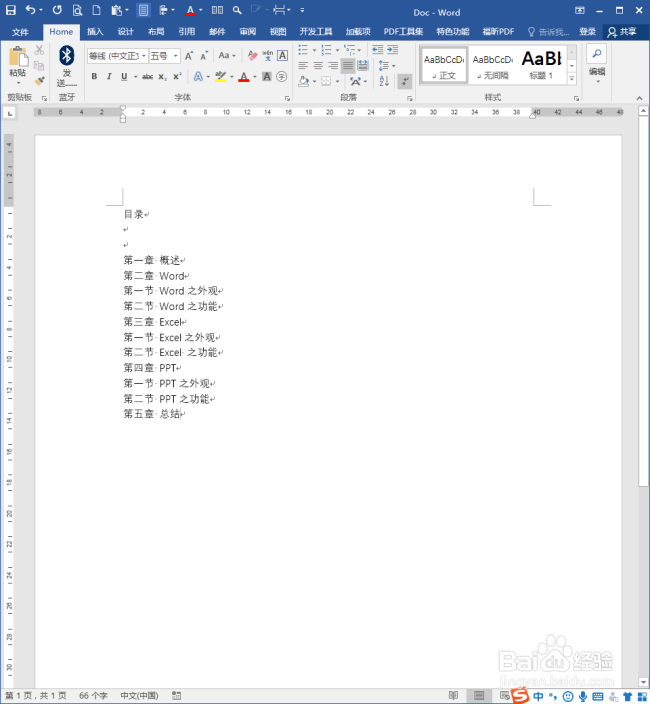The height and width of the screenshot is (704, 650).
Task: Switch to the 插入 tab
Action: click(x=95, y=31)
